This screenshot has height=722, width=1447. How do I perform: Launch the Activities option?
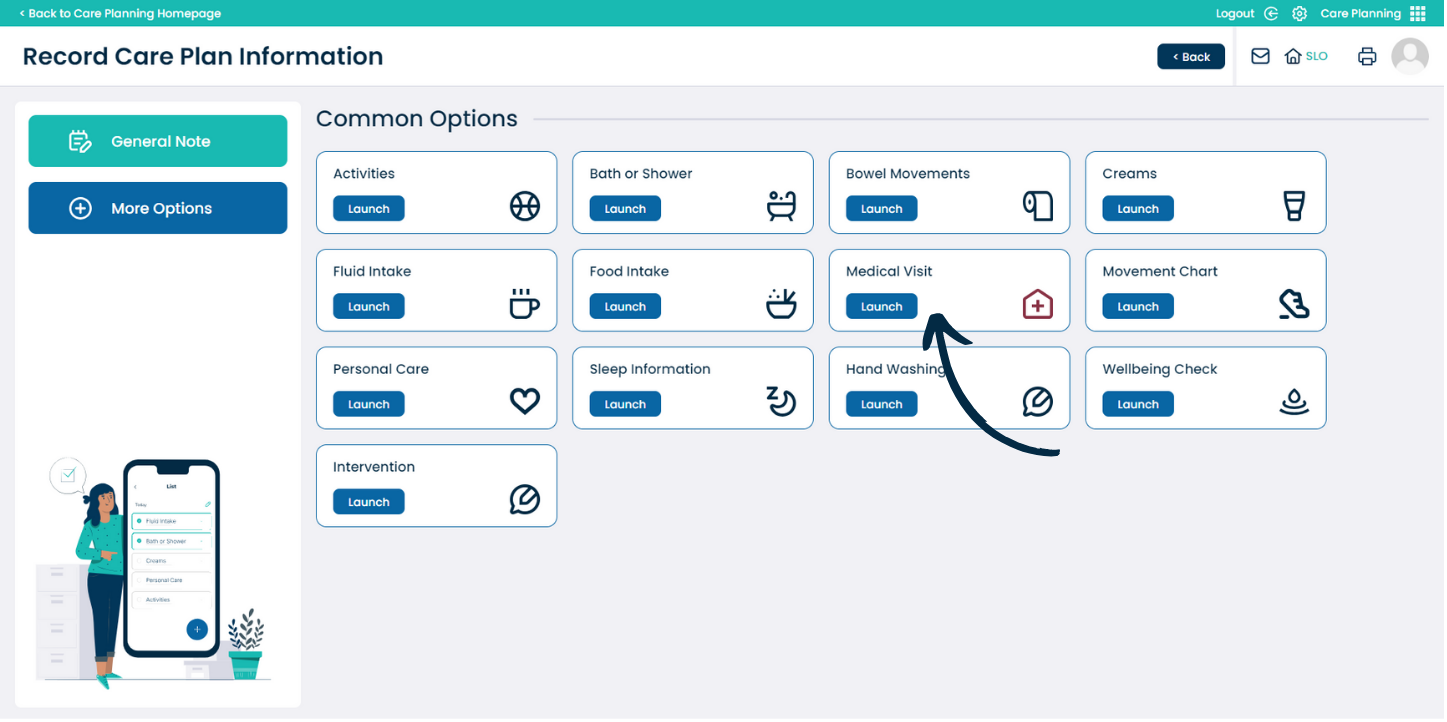(368, 208)
